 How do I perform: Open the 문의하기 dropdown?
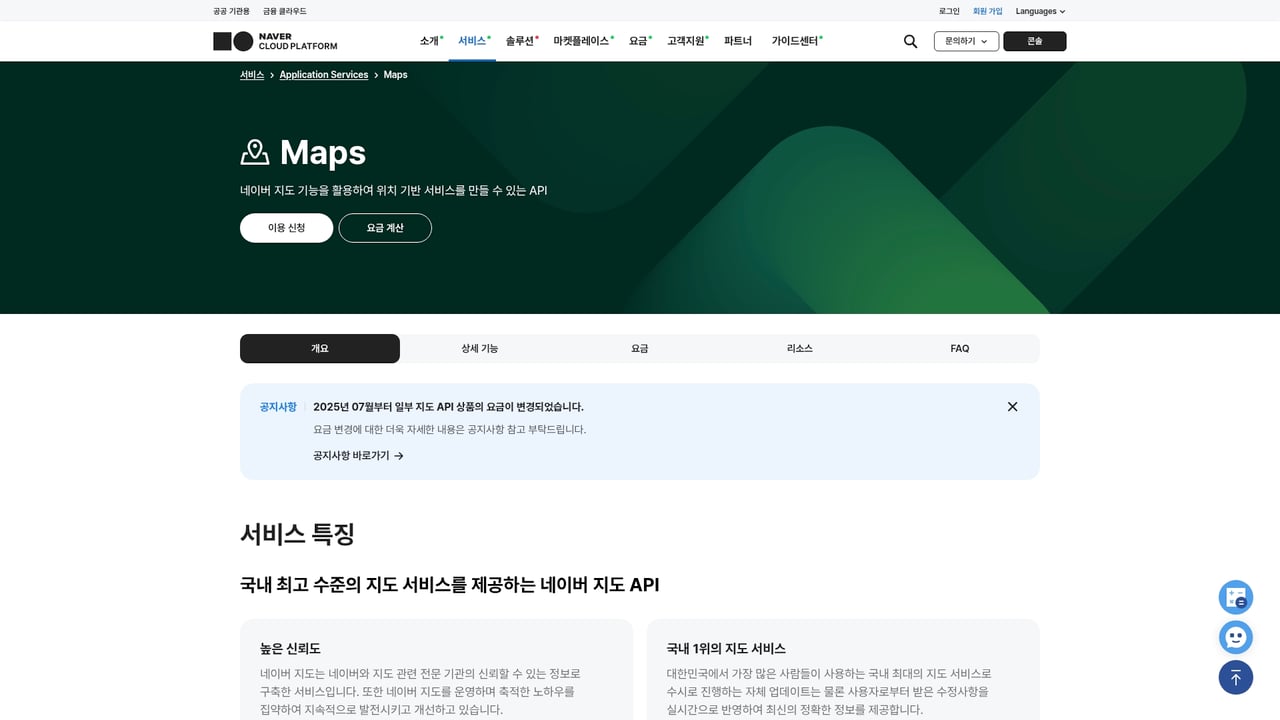click(x=966, y=41)
